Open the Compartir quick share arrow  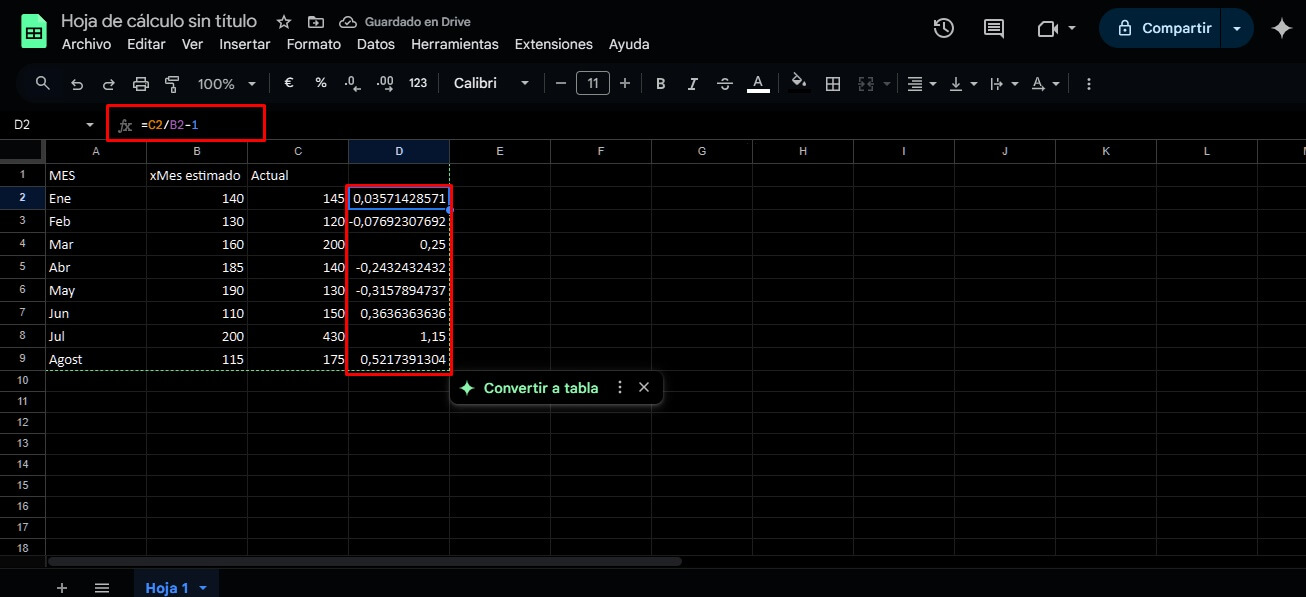[1238, 29]
